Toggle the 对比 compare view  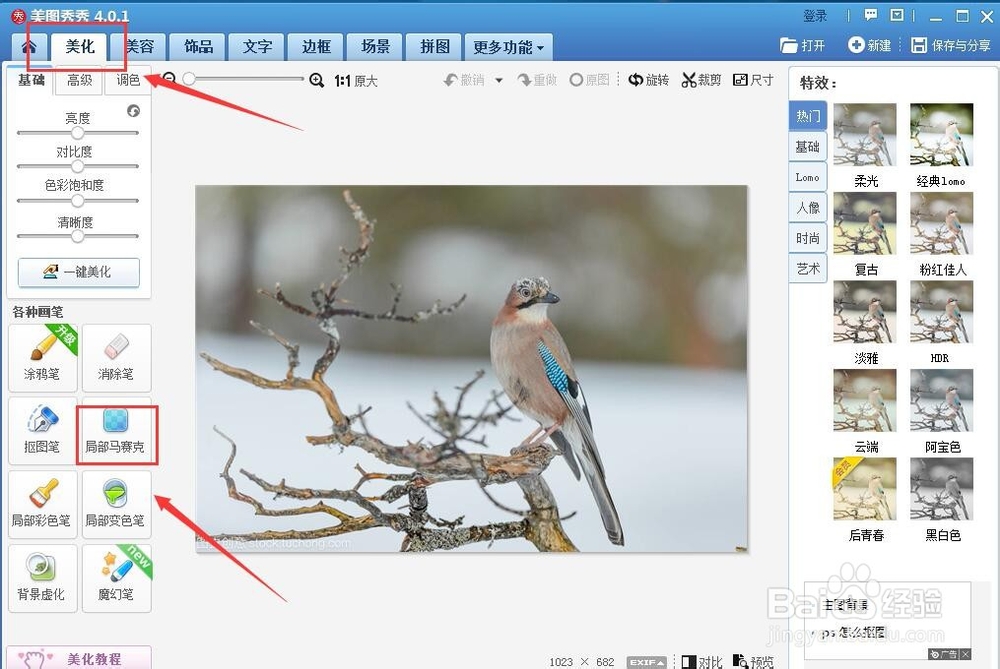pos(702,662)
